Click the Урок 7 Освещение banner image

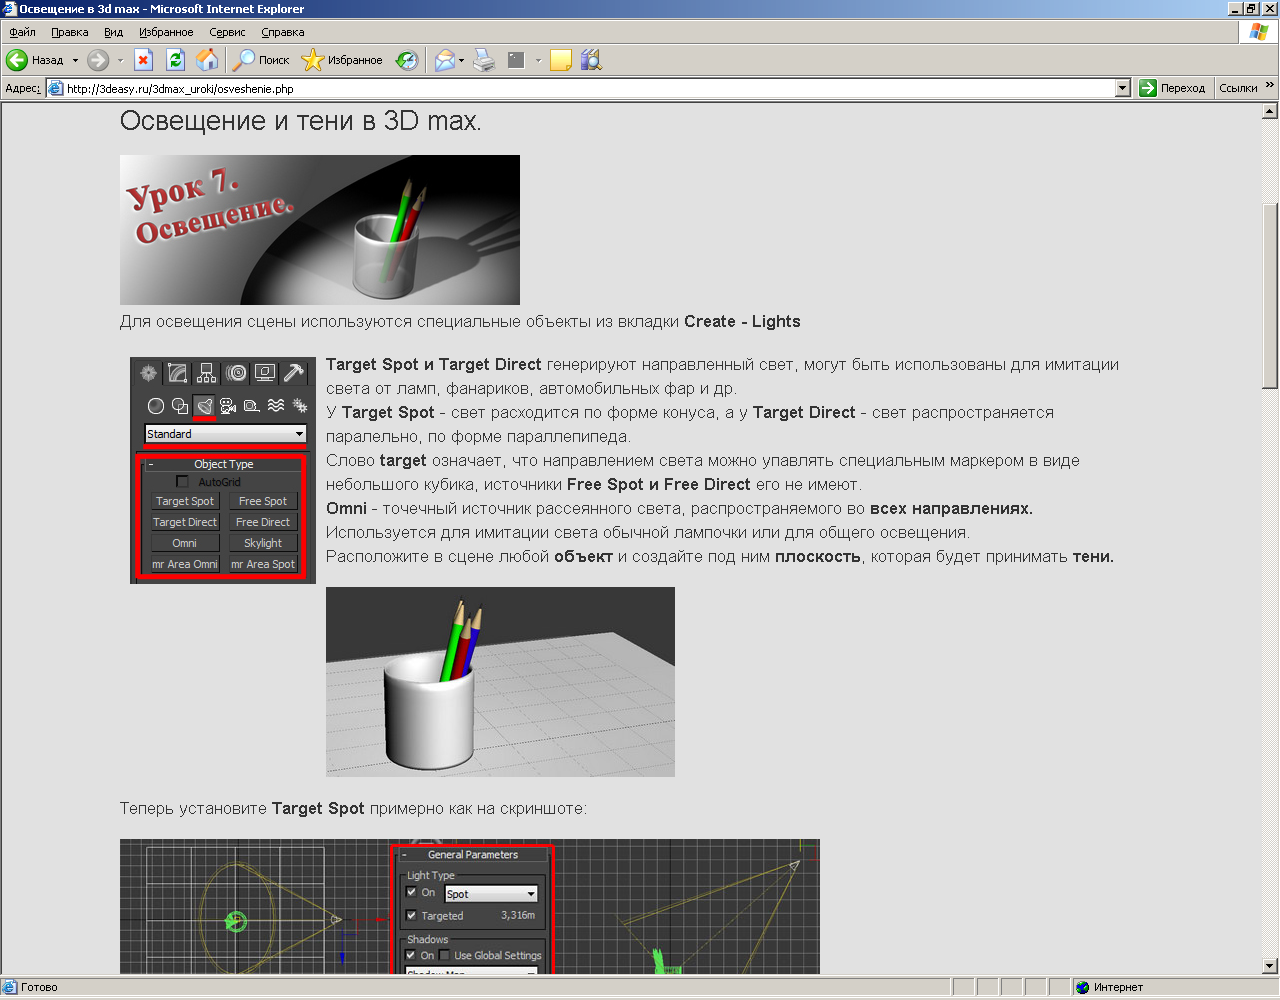coord(320,230)
